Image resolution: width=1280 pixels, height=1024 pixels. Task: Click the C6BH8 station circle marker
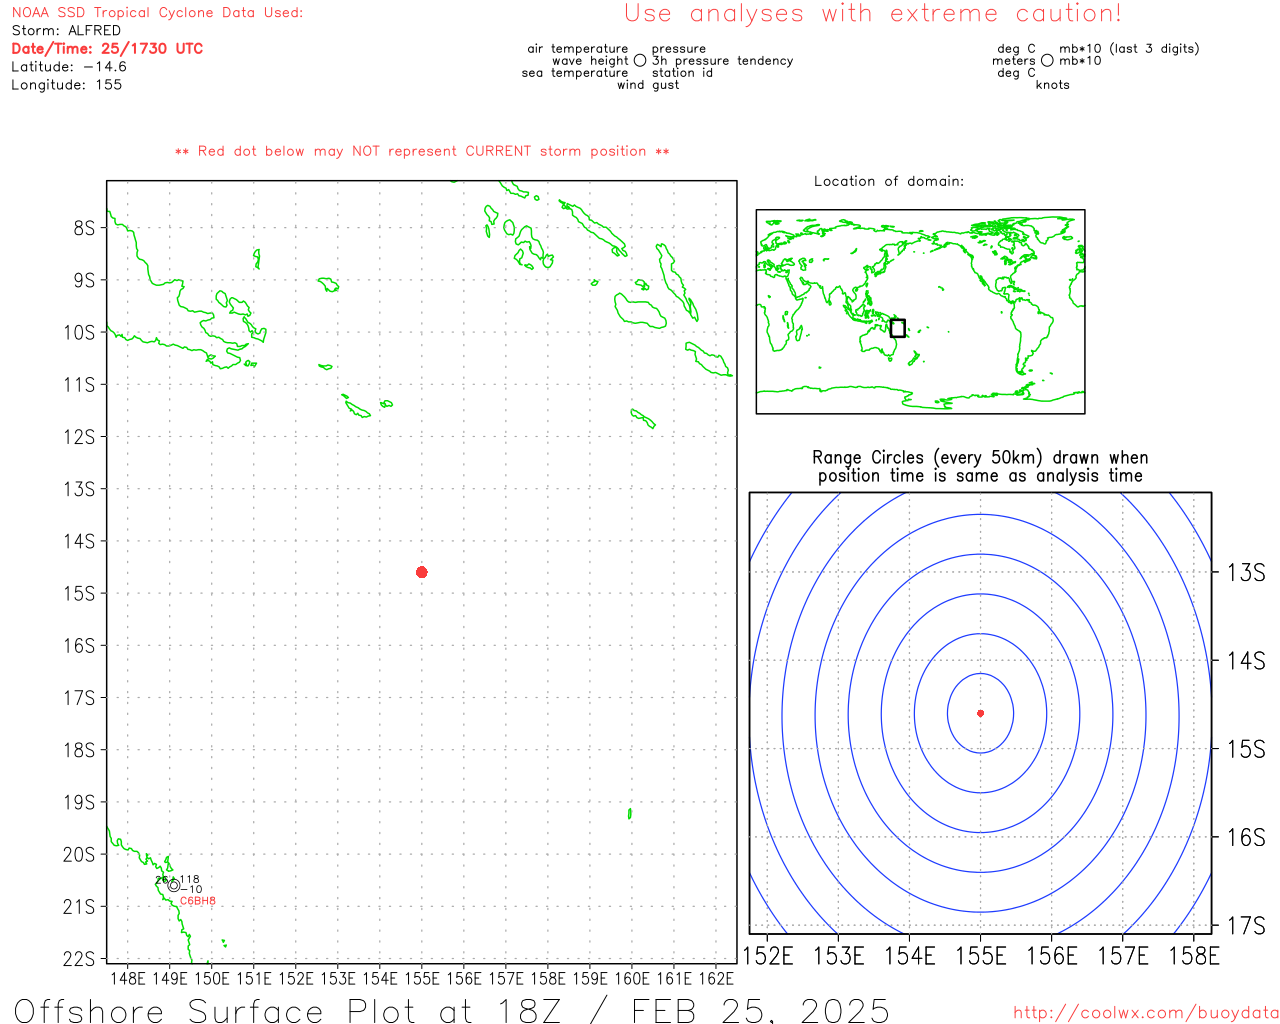tap(174, 885)
